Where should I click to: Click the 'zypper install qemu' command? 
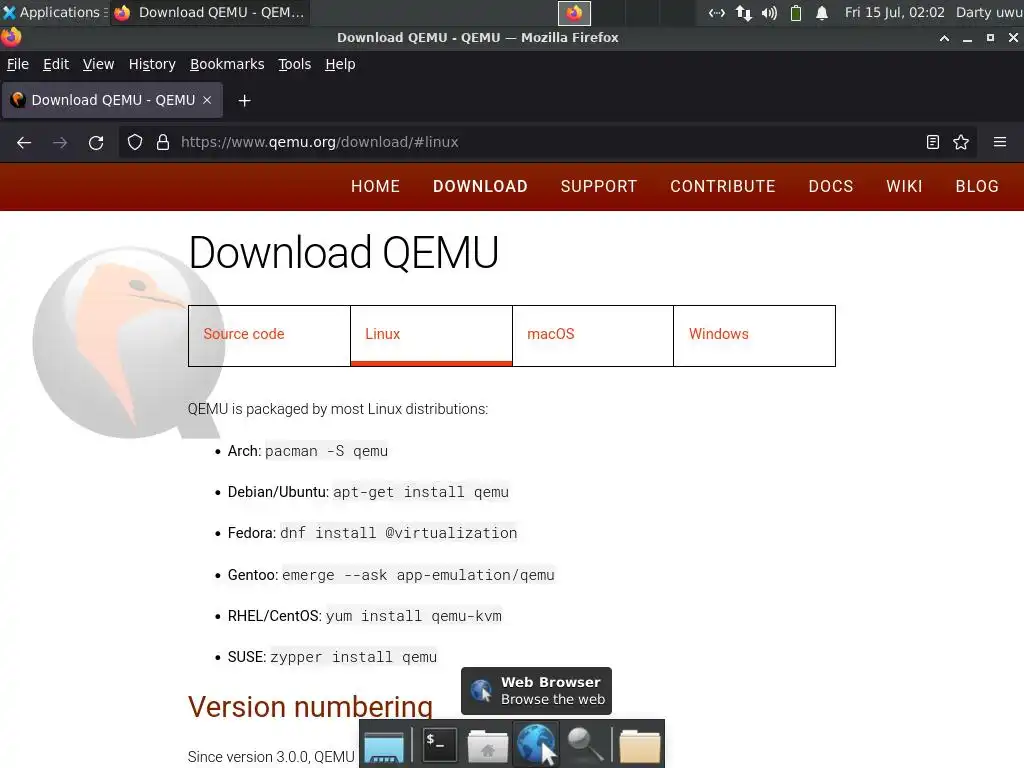coord(353,658)
